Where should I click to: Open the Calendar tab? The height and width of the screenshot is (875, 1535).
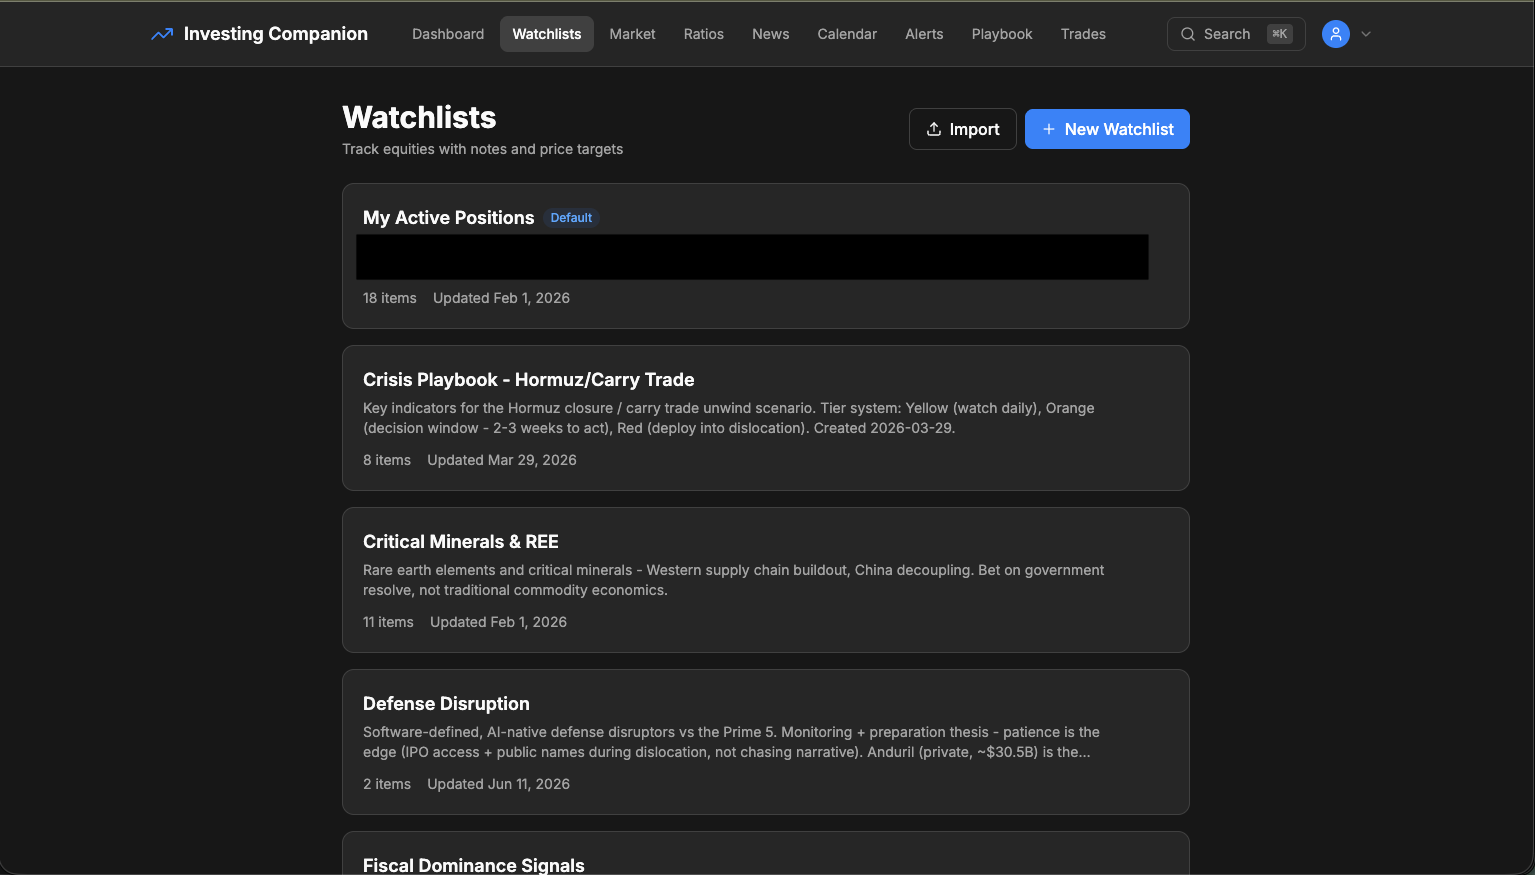847,34
